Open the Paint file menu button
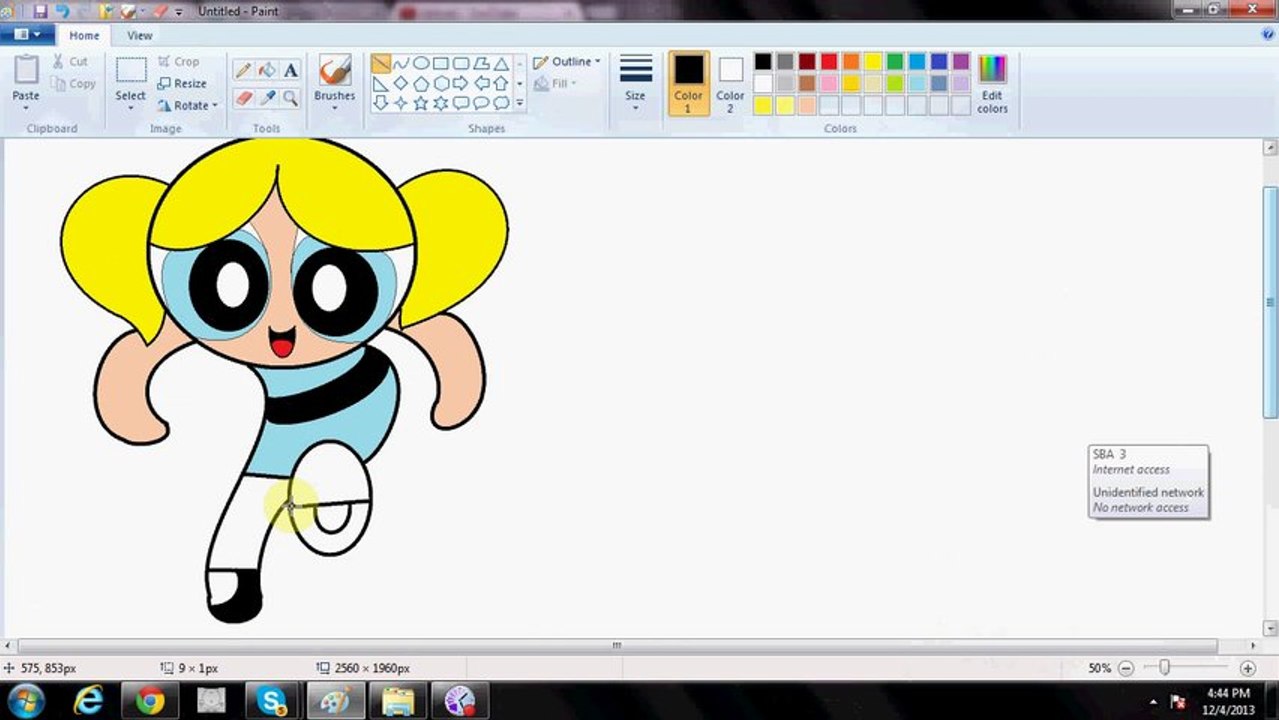Screen dimensions: 1279x720 coord(27,35)
